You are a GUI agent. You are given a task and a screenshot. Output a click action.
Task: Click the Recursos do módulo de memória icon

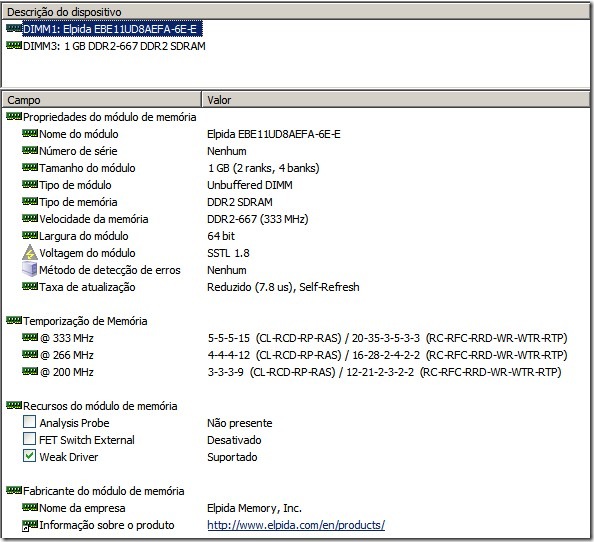coord(14,405)
